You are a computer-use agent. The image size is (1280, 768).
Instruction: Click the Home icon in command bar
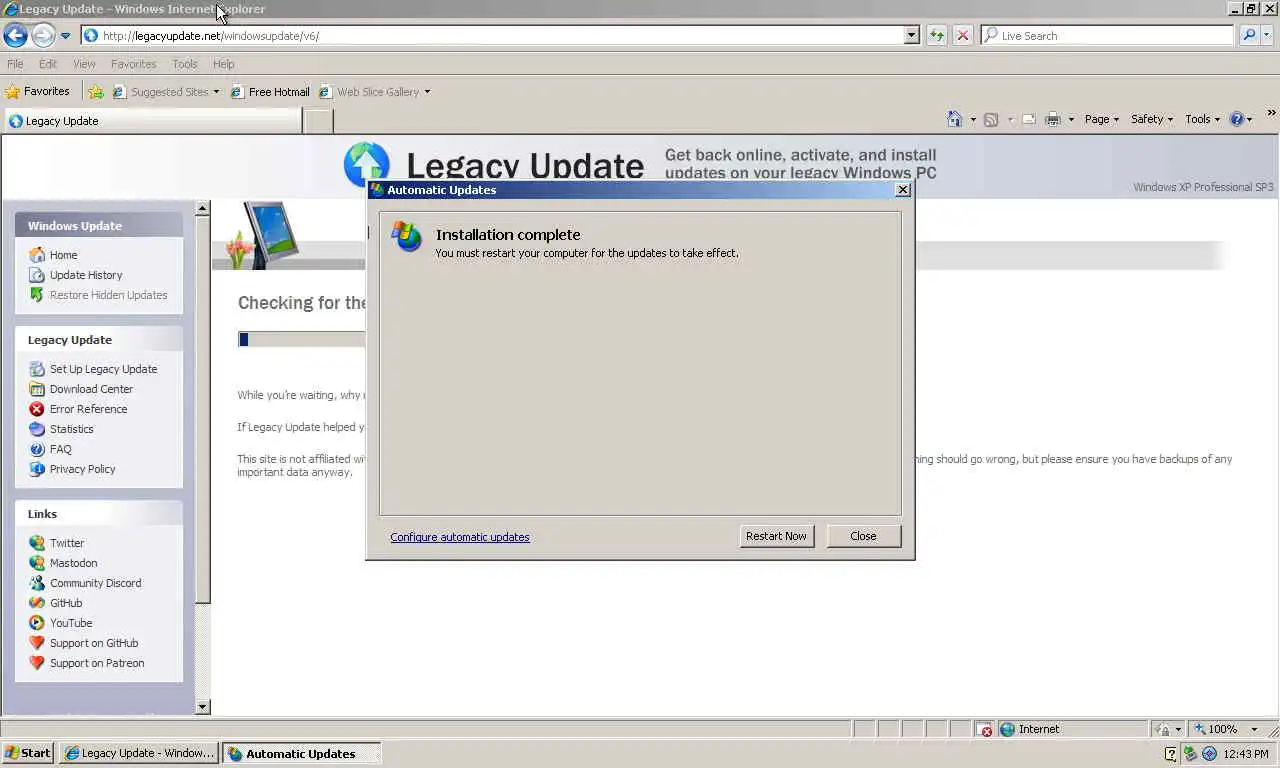[955, 119]
